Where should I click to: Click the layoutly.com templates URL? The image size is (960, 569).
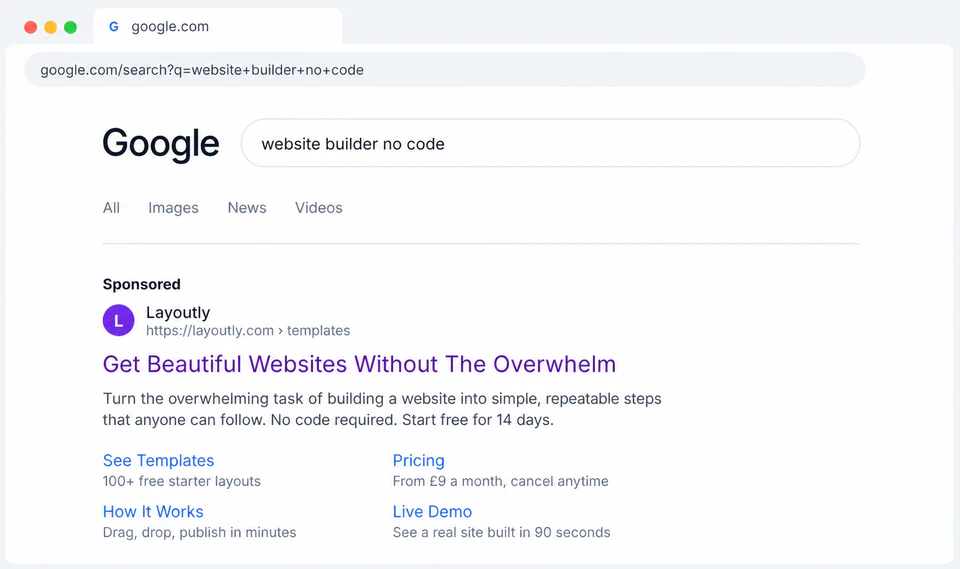[248, 331]
